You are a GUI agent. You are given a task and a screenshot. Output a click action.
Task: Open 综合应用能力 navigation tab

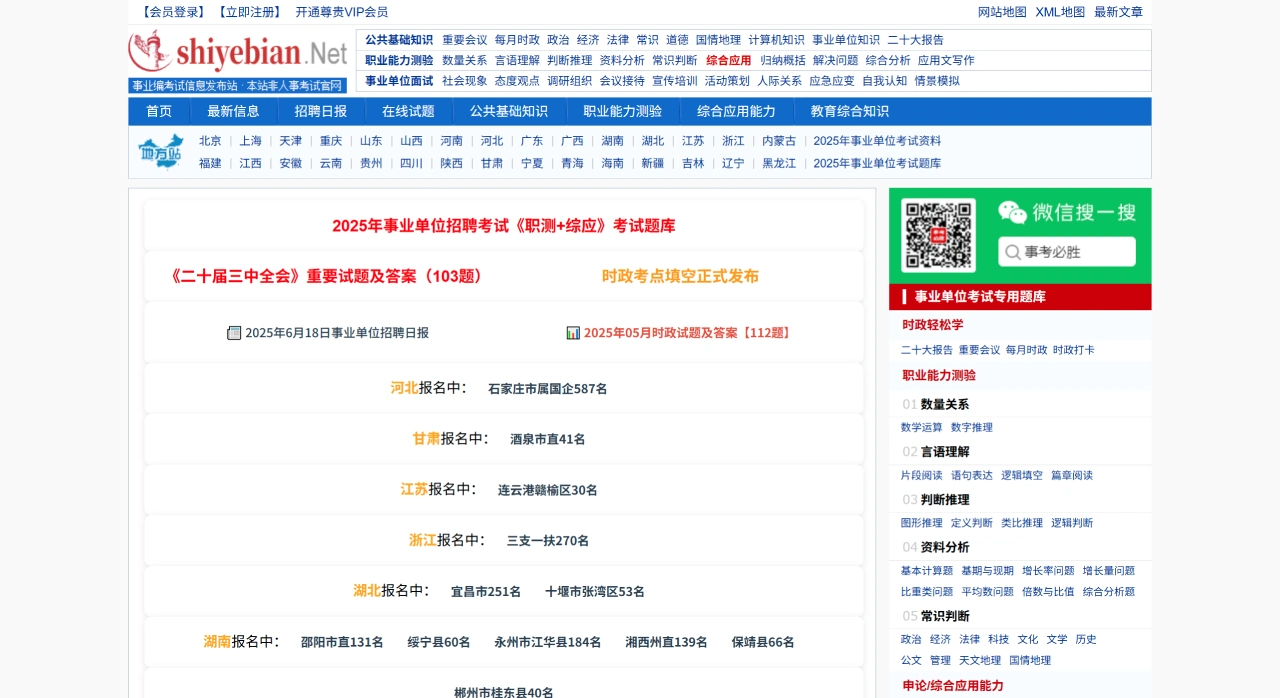[x=736, y=111]
